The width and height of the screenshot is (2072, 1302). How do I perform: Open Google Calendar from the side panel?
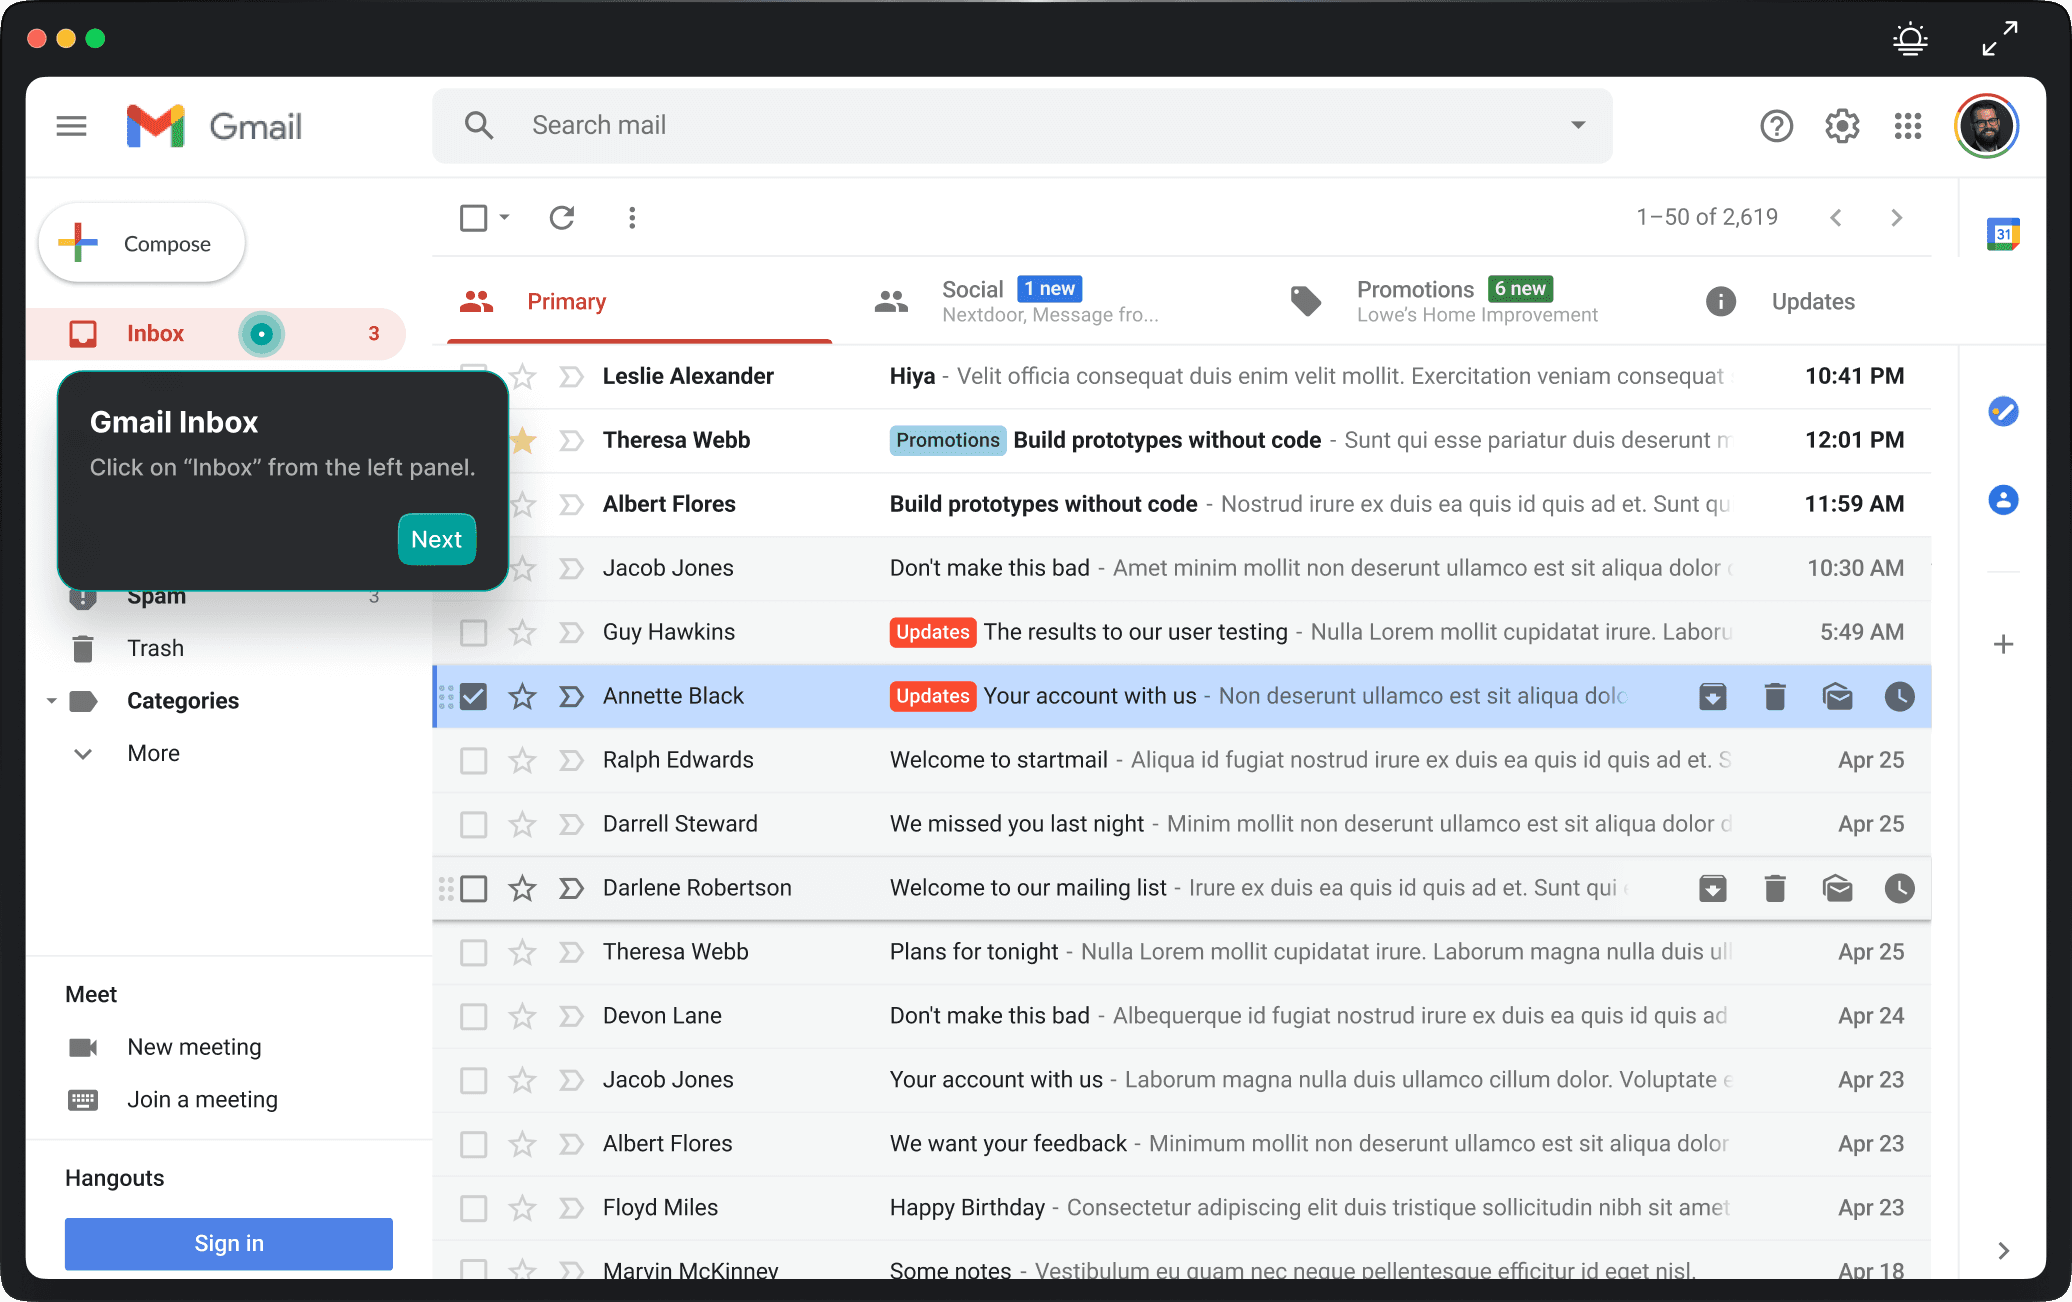(2003, 233)
